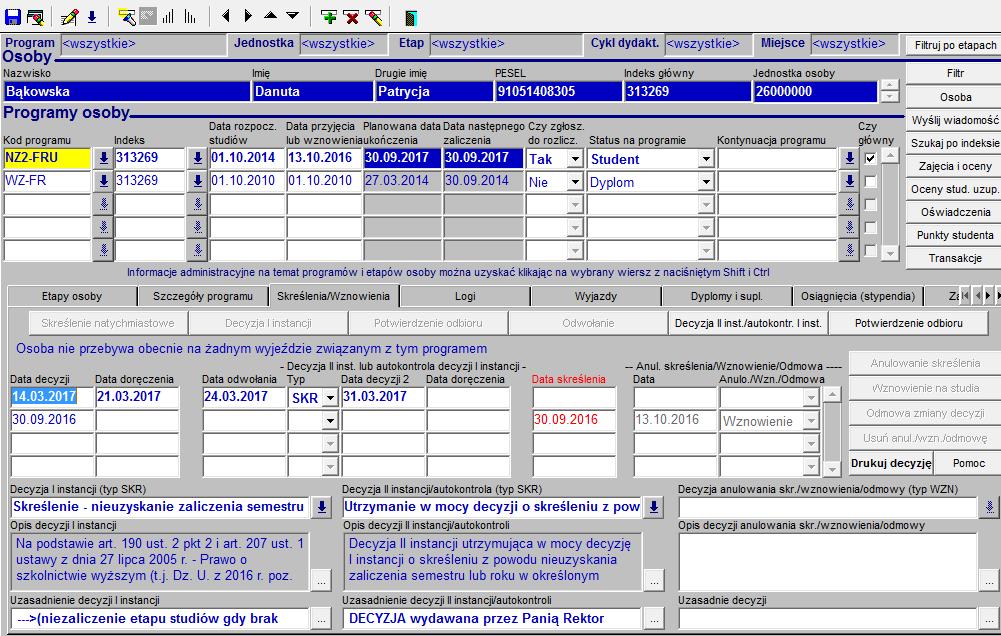Click Decyzja II inst./autokontr. I inst. button
This screenshot has height=636, width=1001.
(x=748, y=323)
